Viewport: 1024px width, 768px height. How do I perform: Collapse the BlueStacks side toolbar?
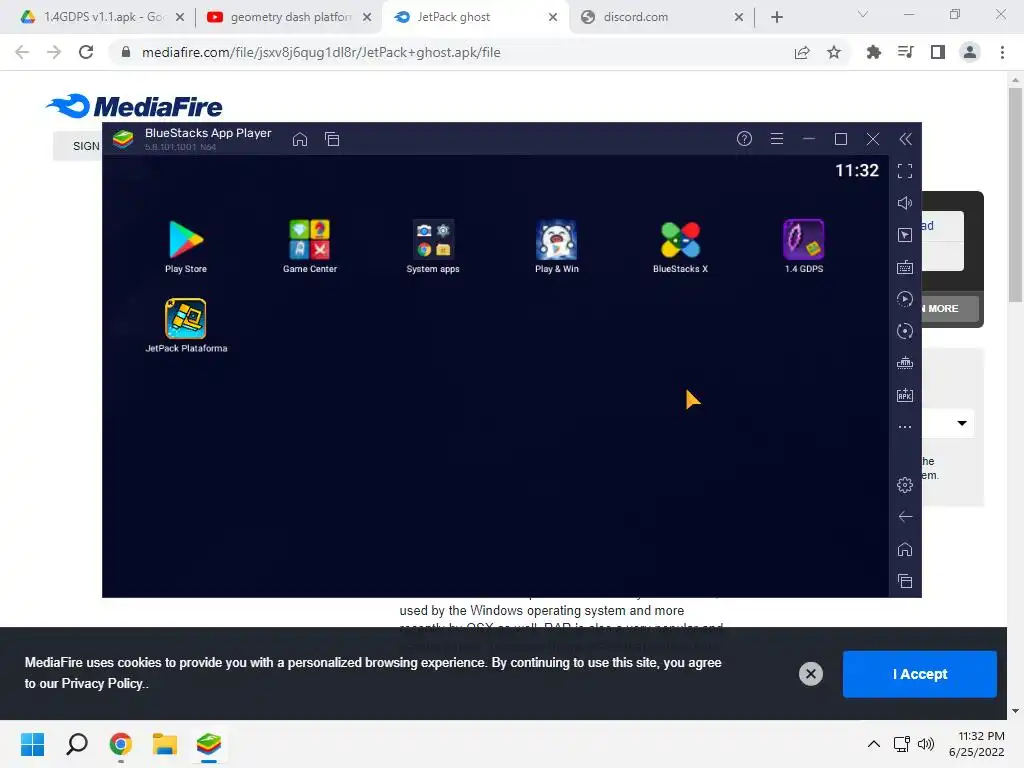pos(905,138)
